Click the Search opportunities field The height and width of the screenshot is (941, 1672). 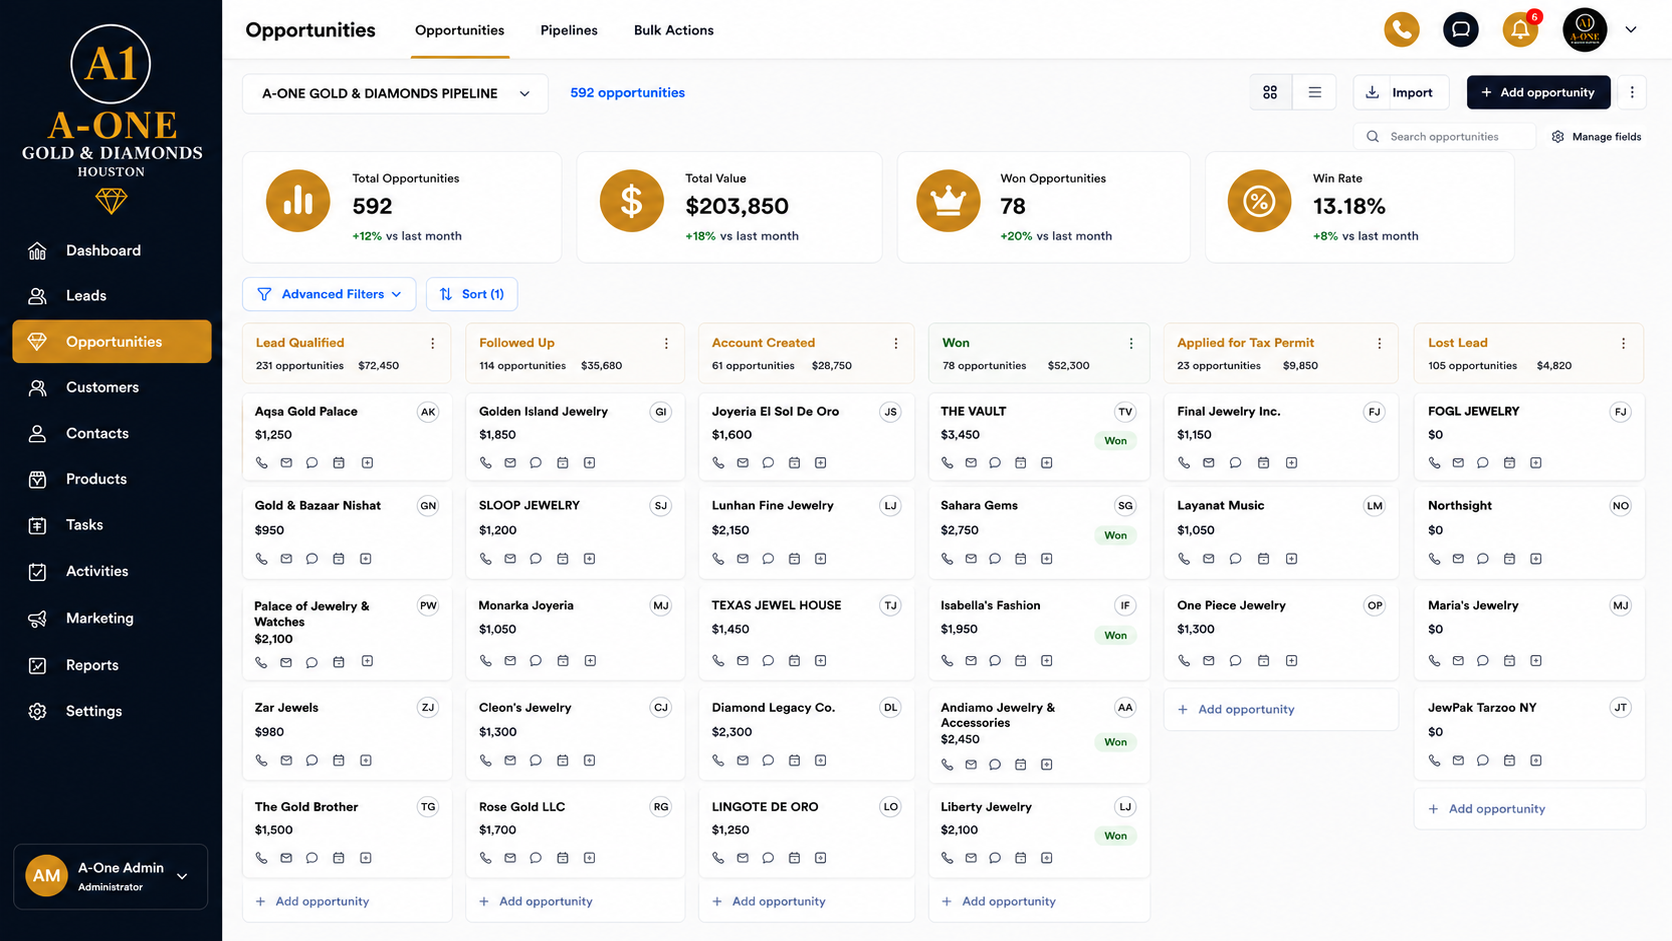1444,136
